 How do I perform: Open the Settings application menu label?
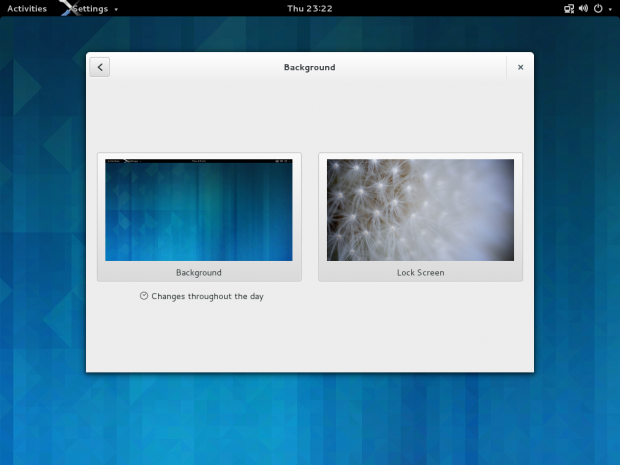(x=92, y=8)
